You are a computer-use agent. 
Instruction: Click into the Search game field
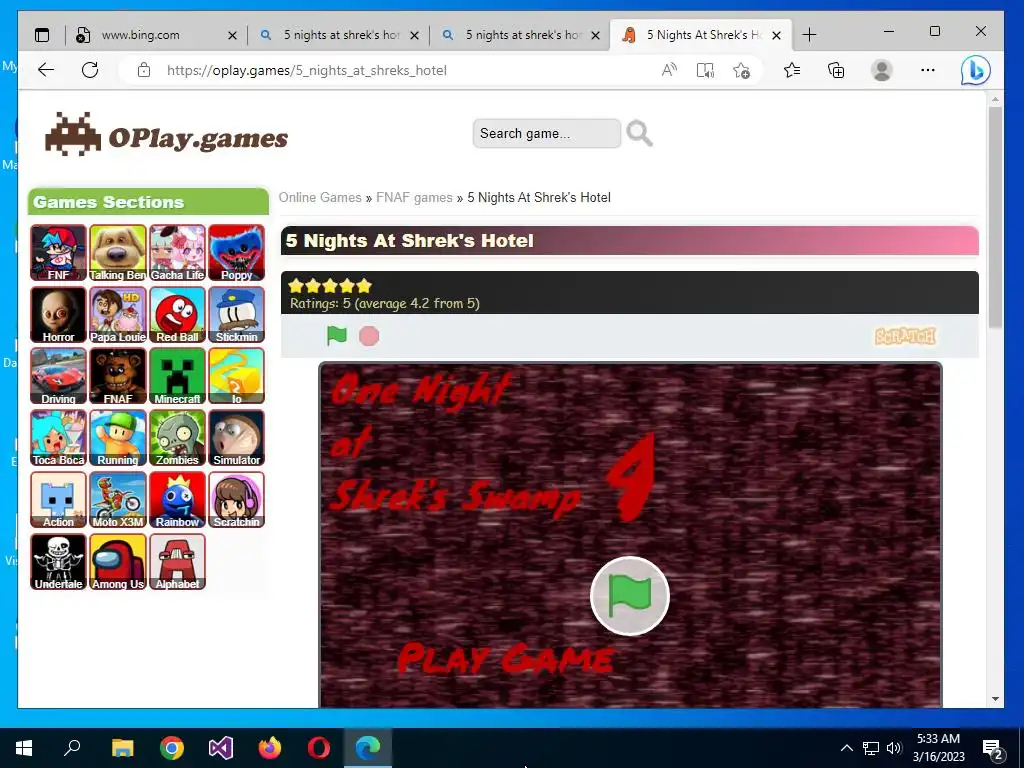(547, 133)
